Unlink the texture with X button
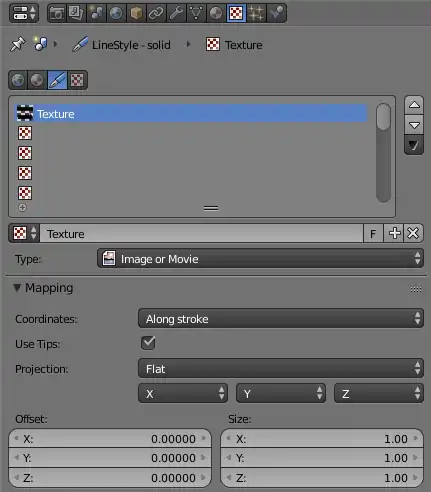Screen dimensions: 431x492 pos(413,233)
